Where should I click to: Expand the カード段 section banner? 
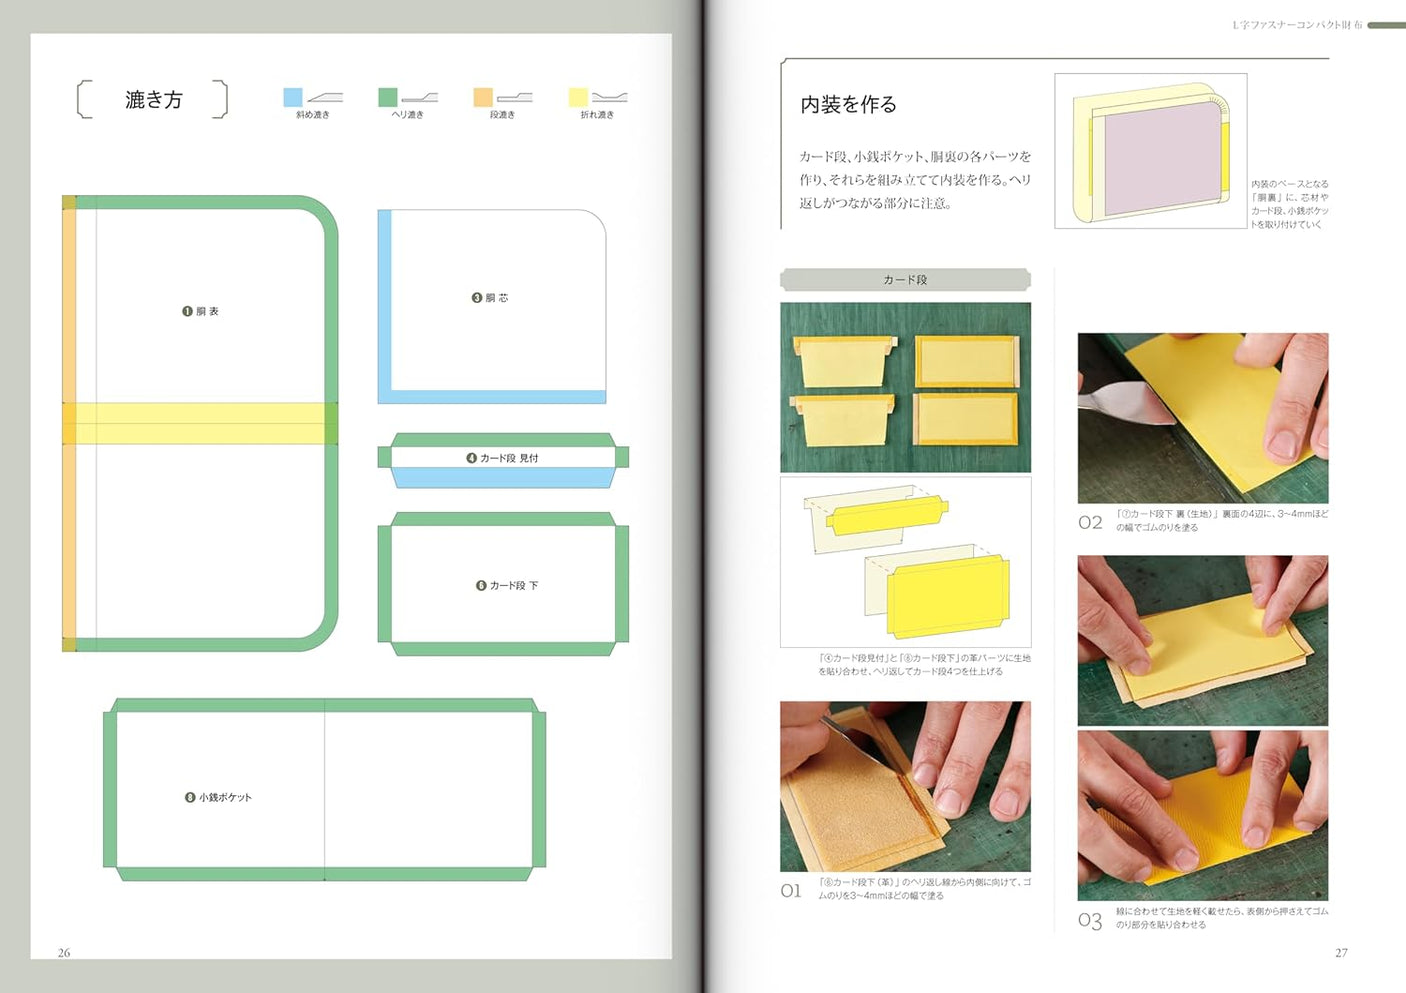coord(905,279)
